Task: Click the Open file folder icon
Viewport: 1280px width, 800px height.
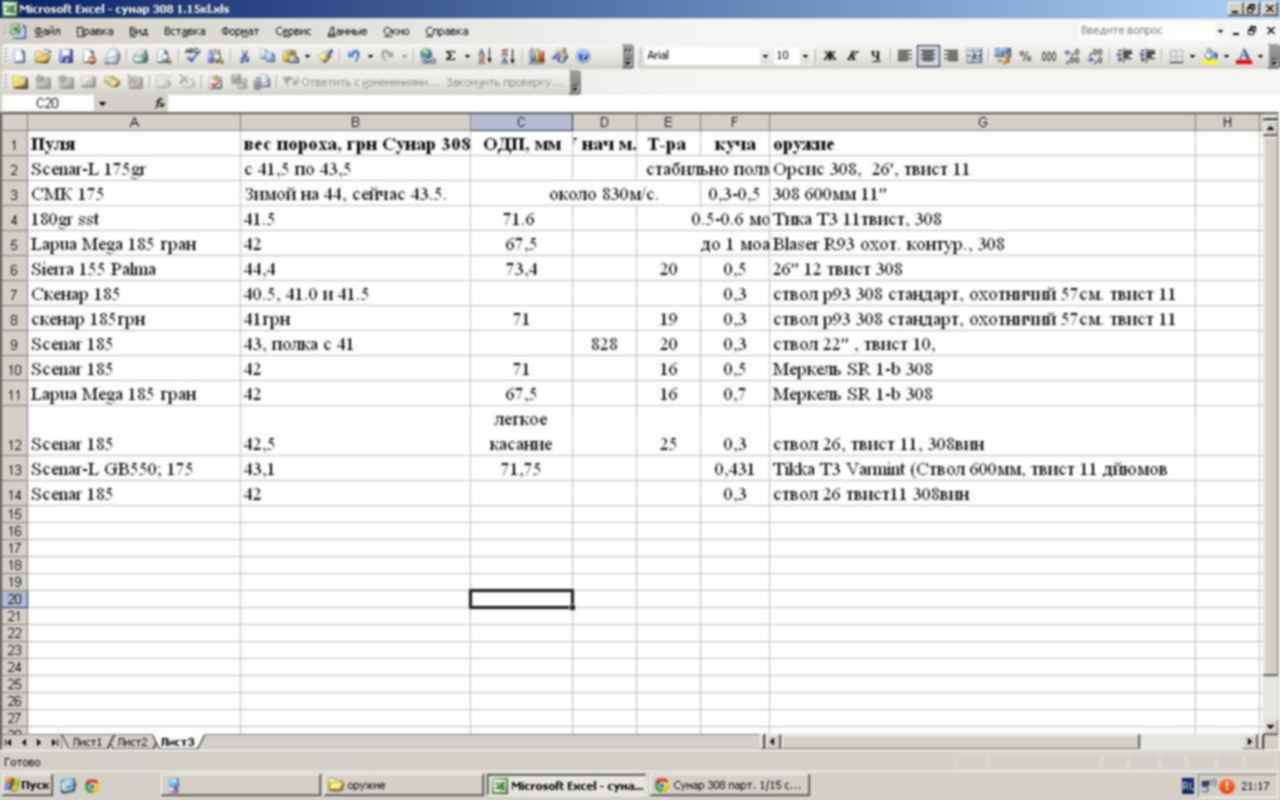Action: coord(42,56)
